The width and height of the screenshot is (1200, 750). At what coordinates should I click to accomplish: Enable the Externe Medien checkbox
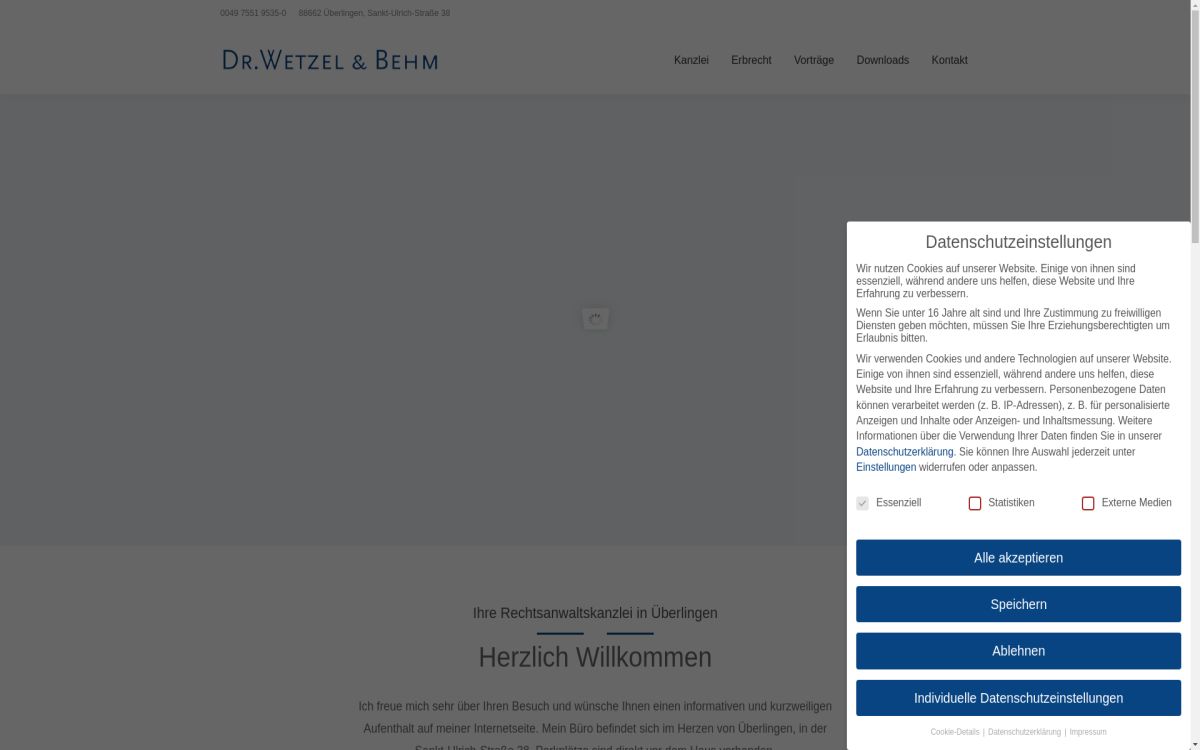(x=1088, y=503)
